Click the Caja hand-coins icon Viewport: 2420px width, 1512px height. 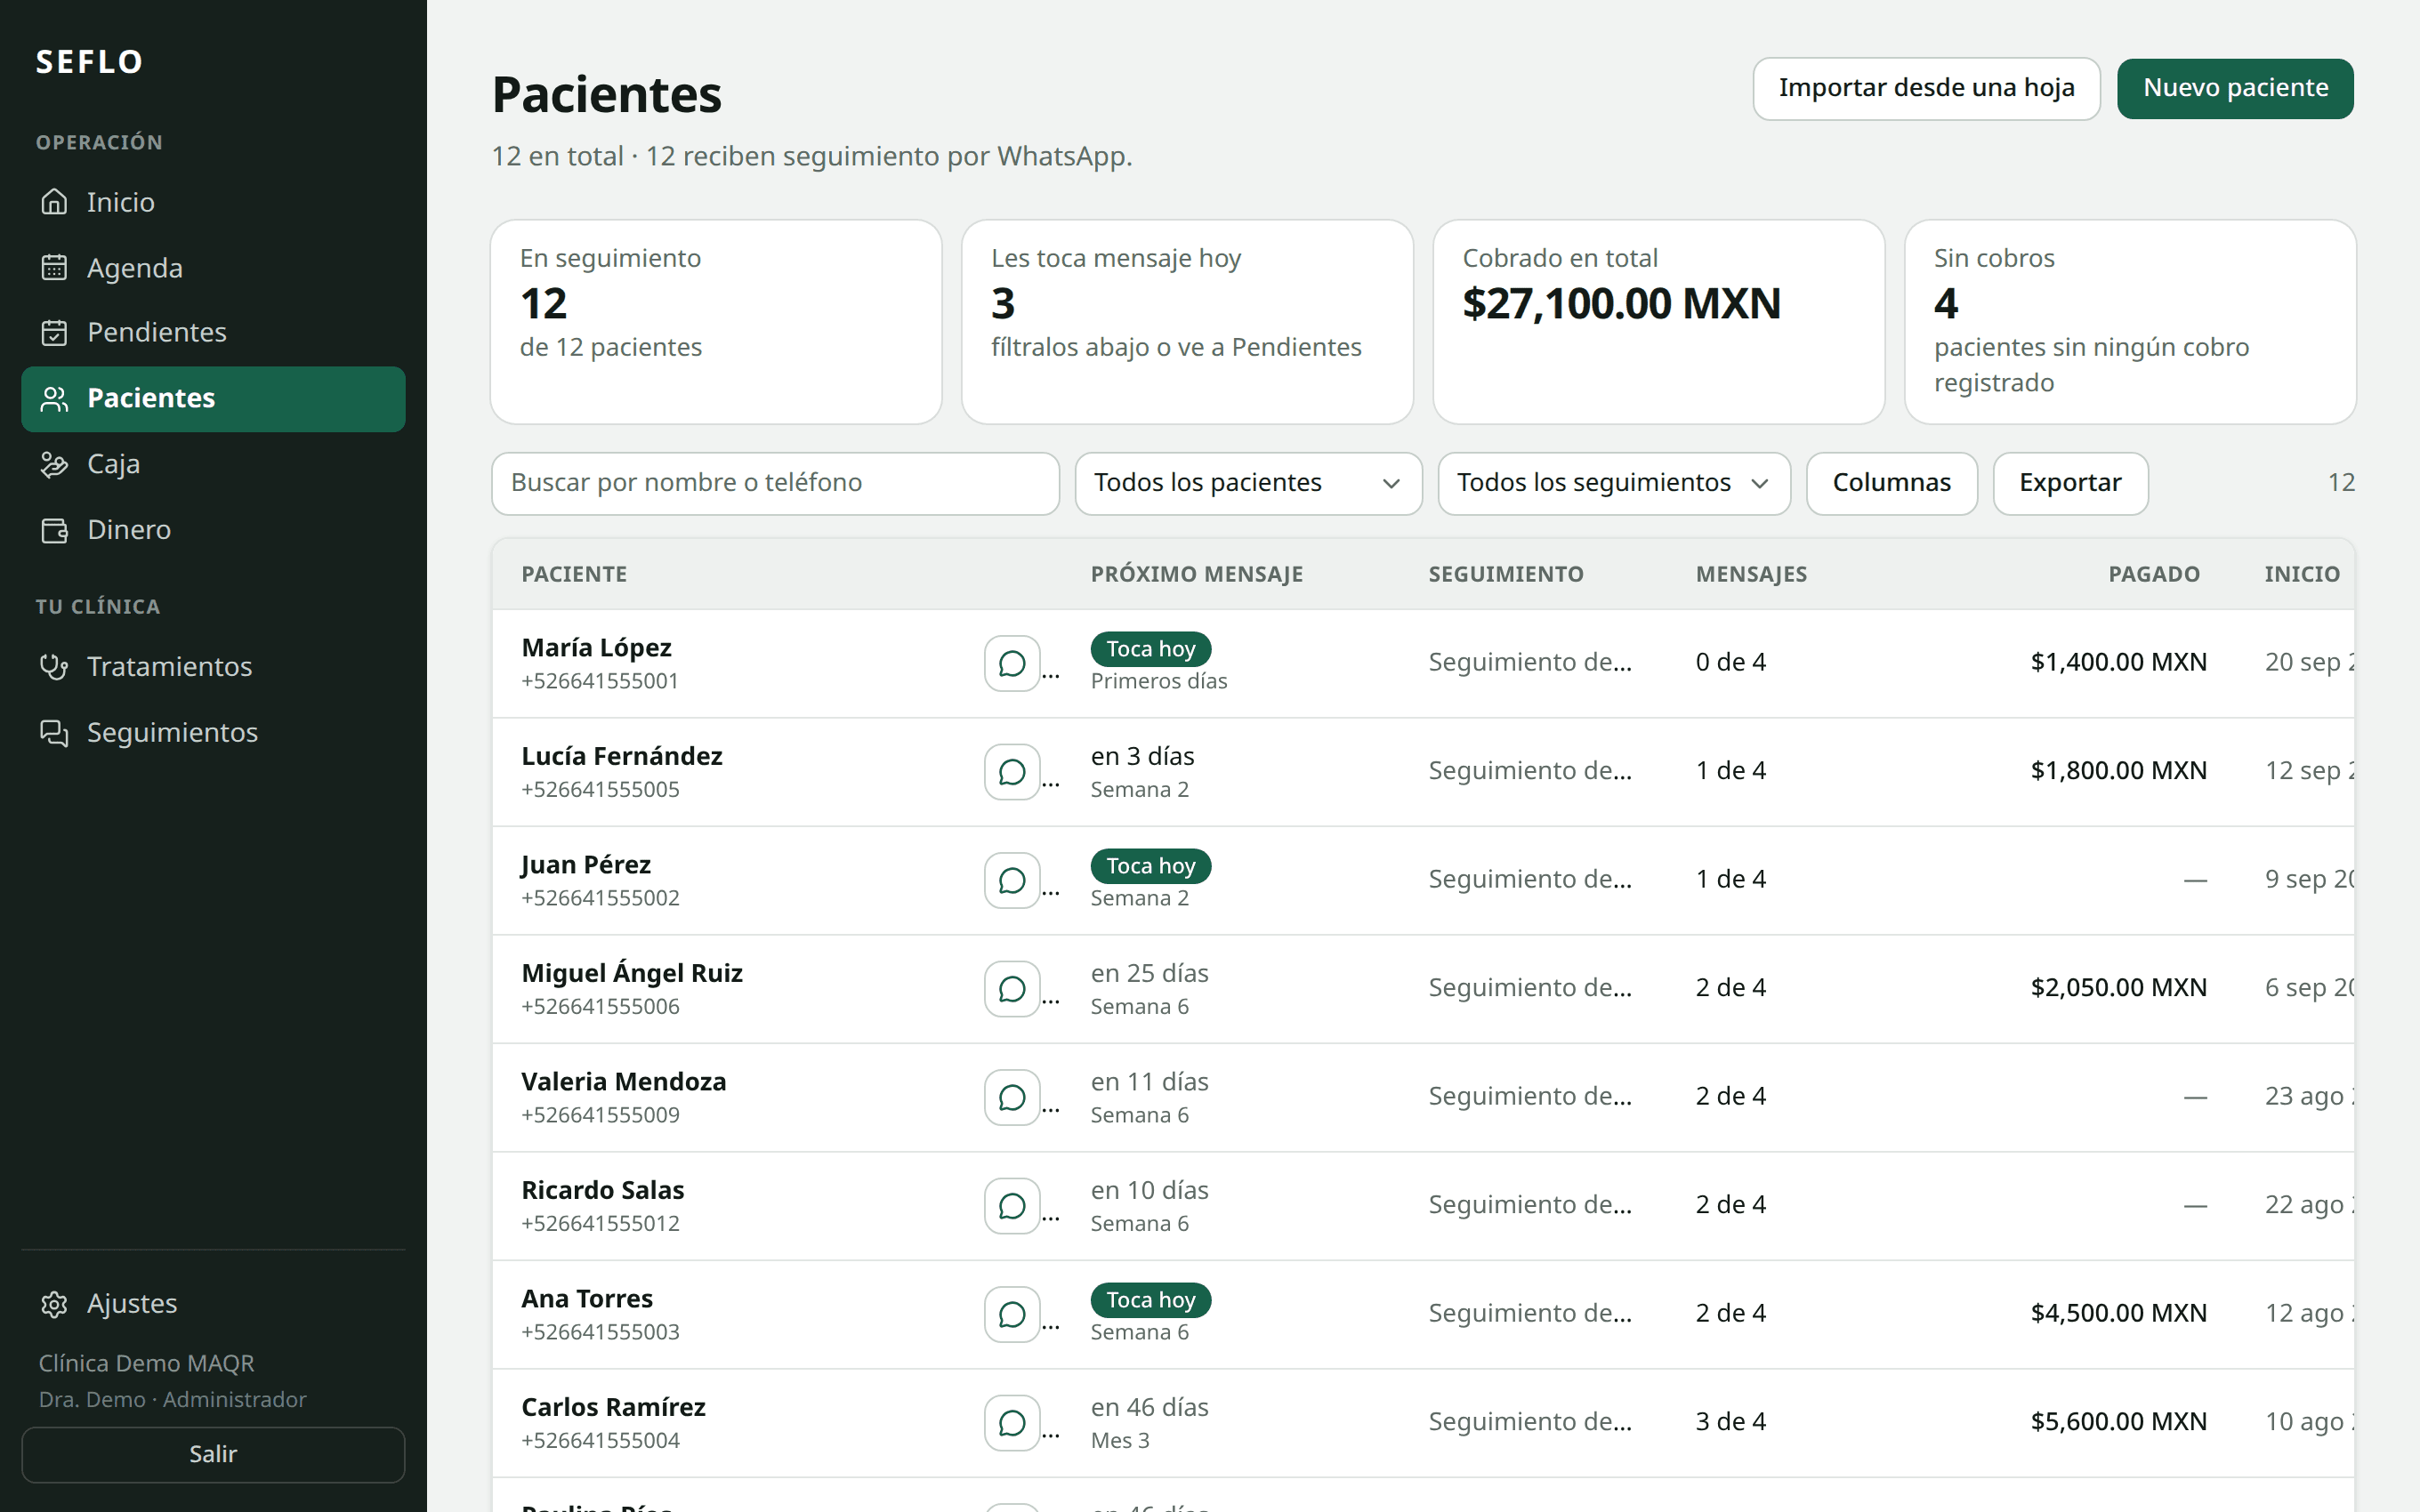pyautogui.click(x=54, y=464)
